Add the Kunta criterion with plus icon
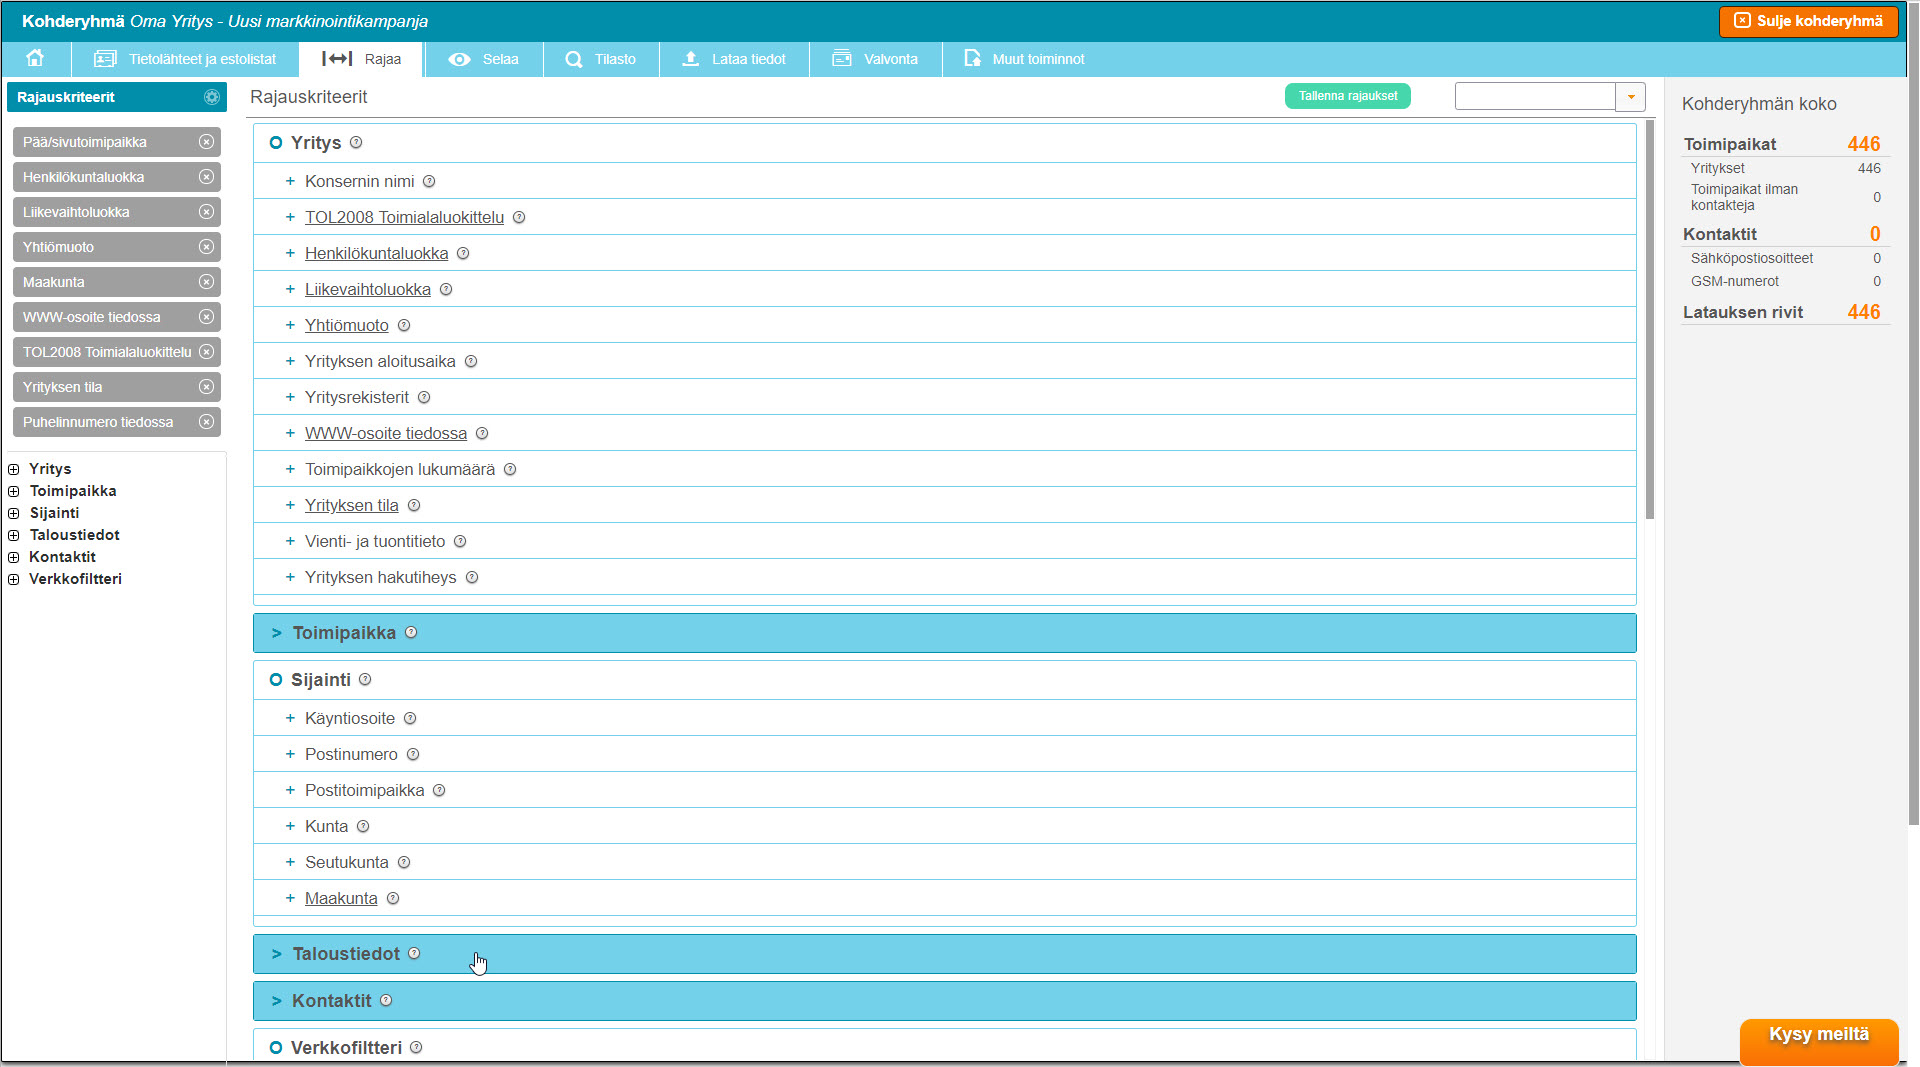 pos(290,826)
